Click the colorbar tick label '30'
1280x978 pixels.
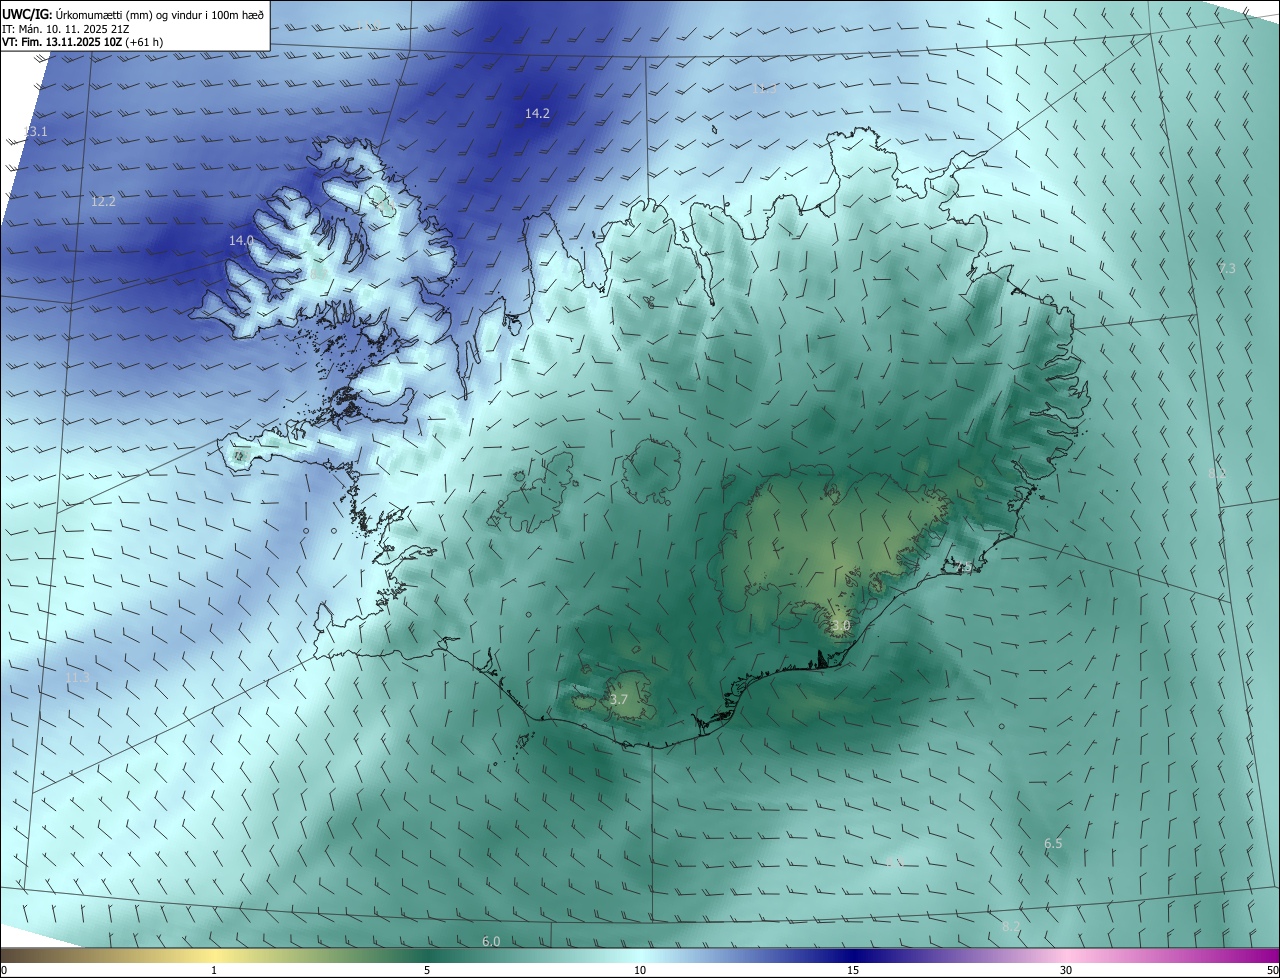click(1066, 970)
